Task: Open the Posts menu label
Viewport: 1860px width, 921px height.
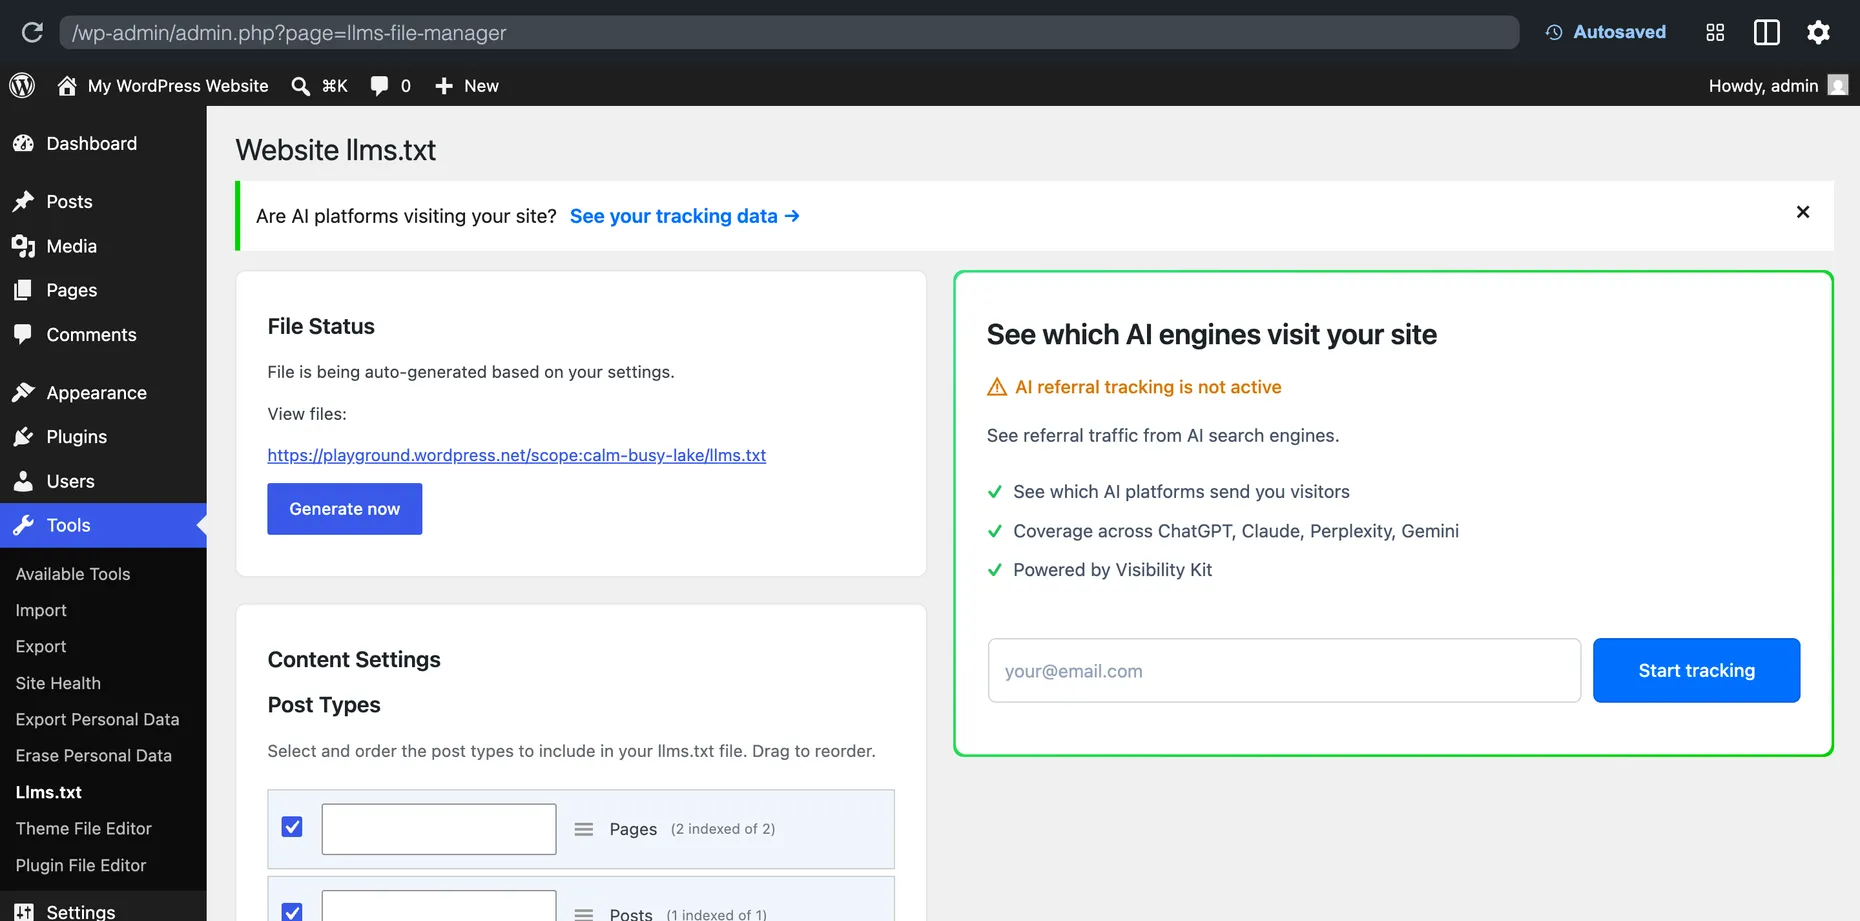Action: 69,202
